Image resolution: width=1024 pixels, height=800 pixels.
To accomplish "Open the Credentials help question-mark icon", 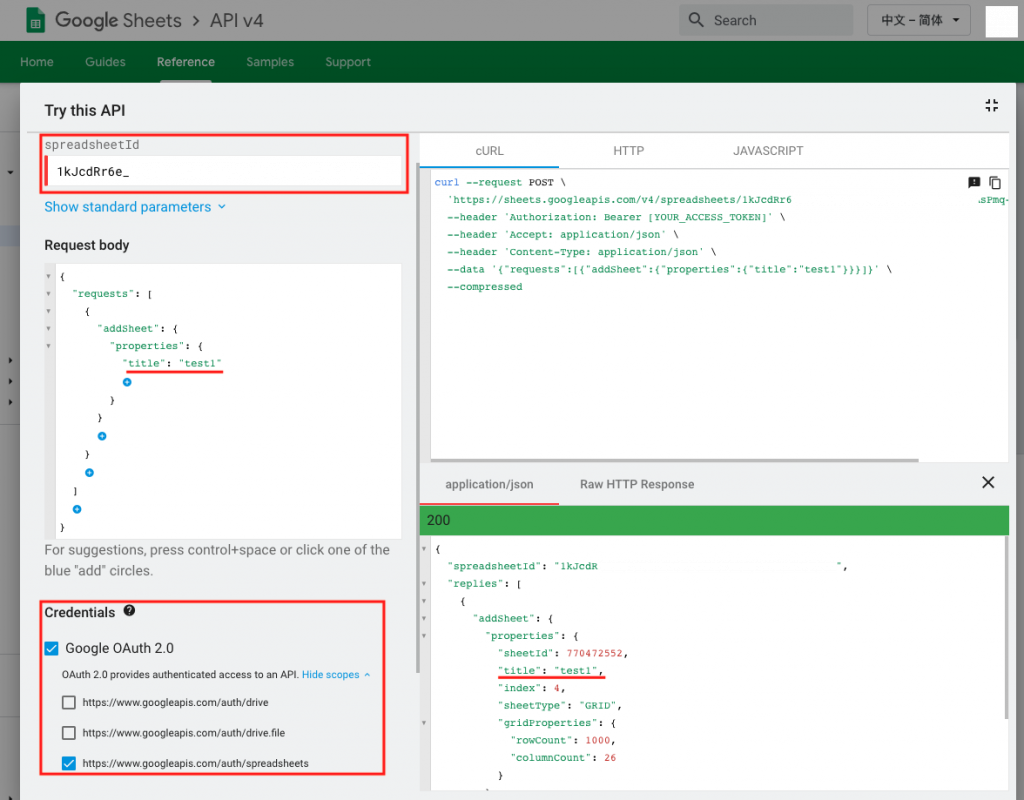I will (x=129, y=611).
